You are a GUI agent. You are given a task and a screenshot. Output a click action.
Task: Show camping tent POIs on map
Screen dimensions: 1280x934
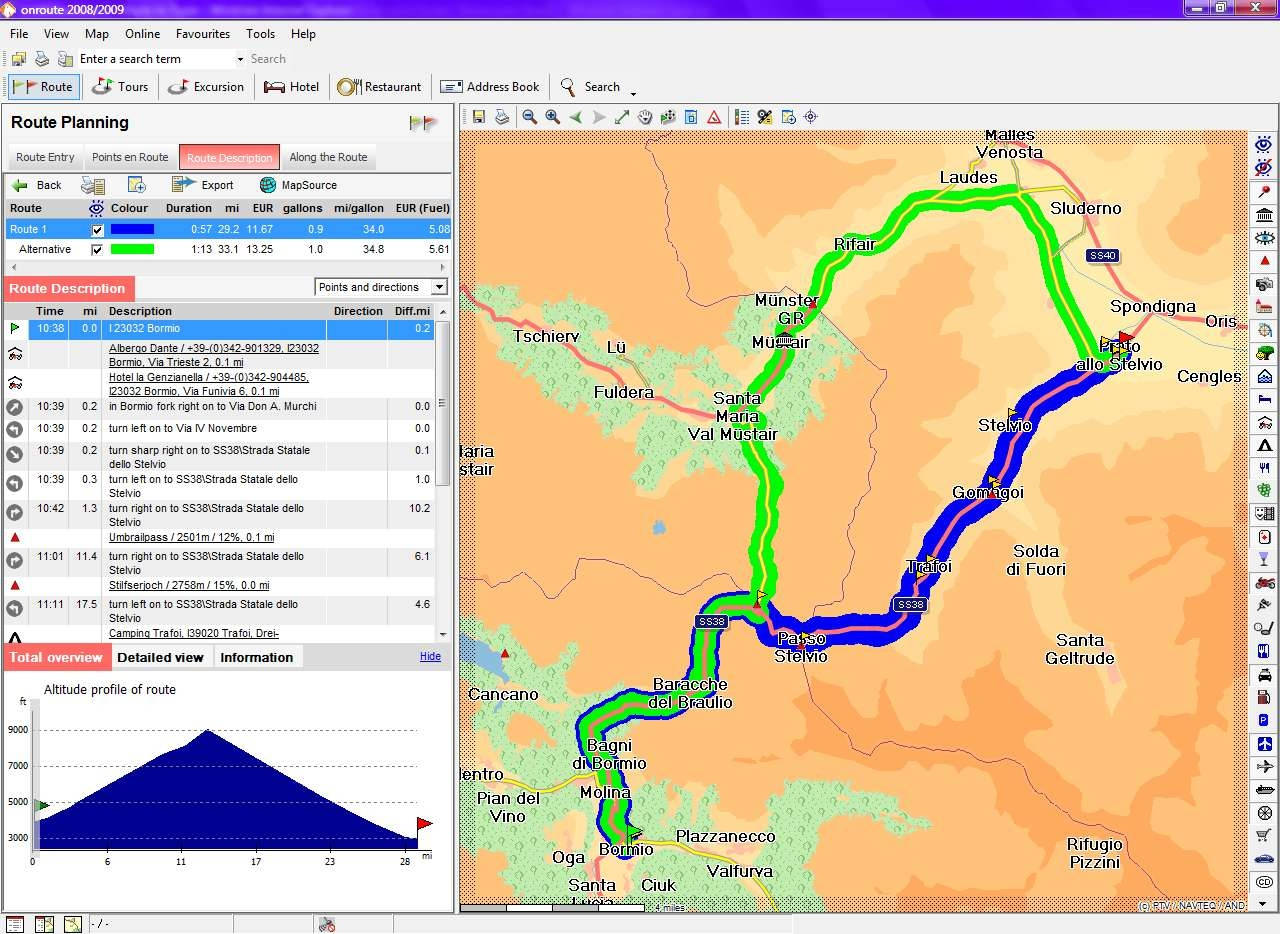[1264, 445]
